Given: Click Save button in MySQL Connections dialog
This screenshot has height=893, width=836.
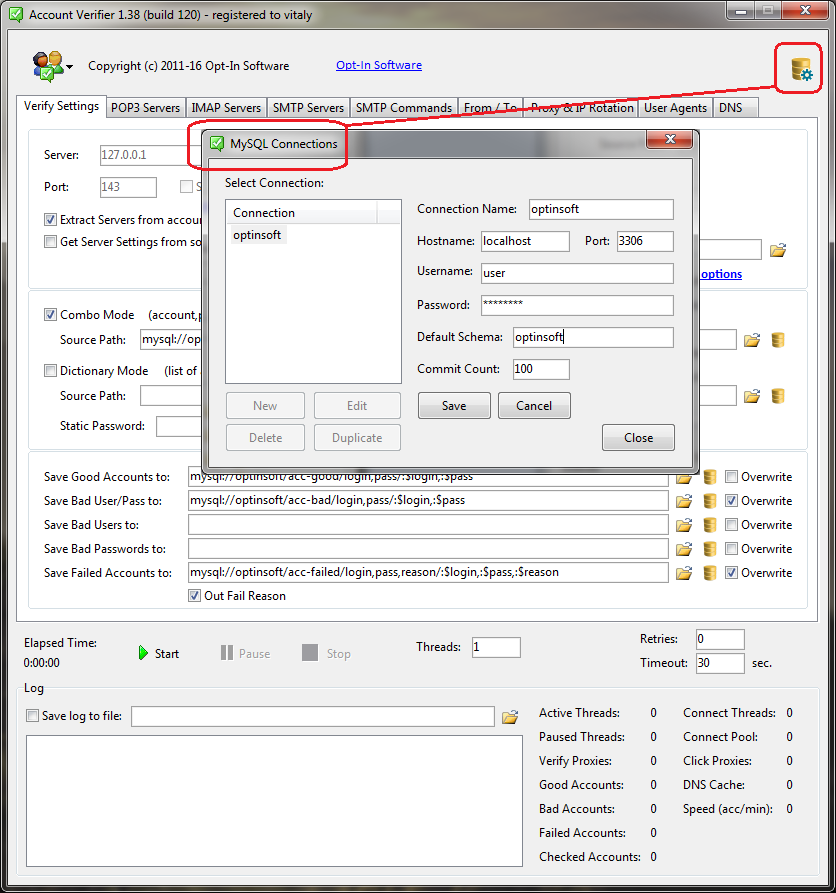Looking at the screenshot, I should [454, 406].
